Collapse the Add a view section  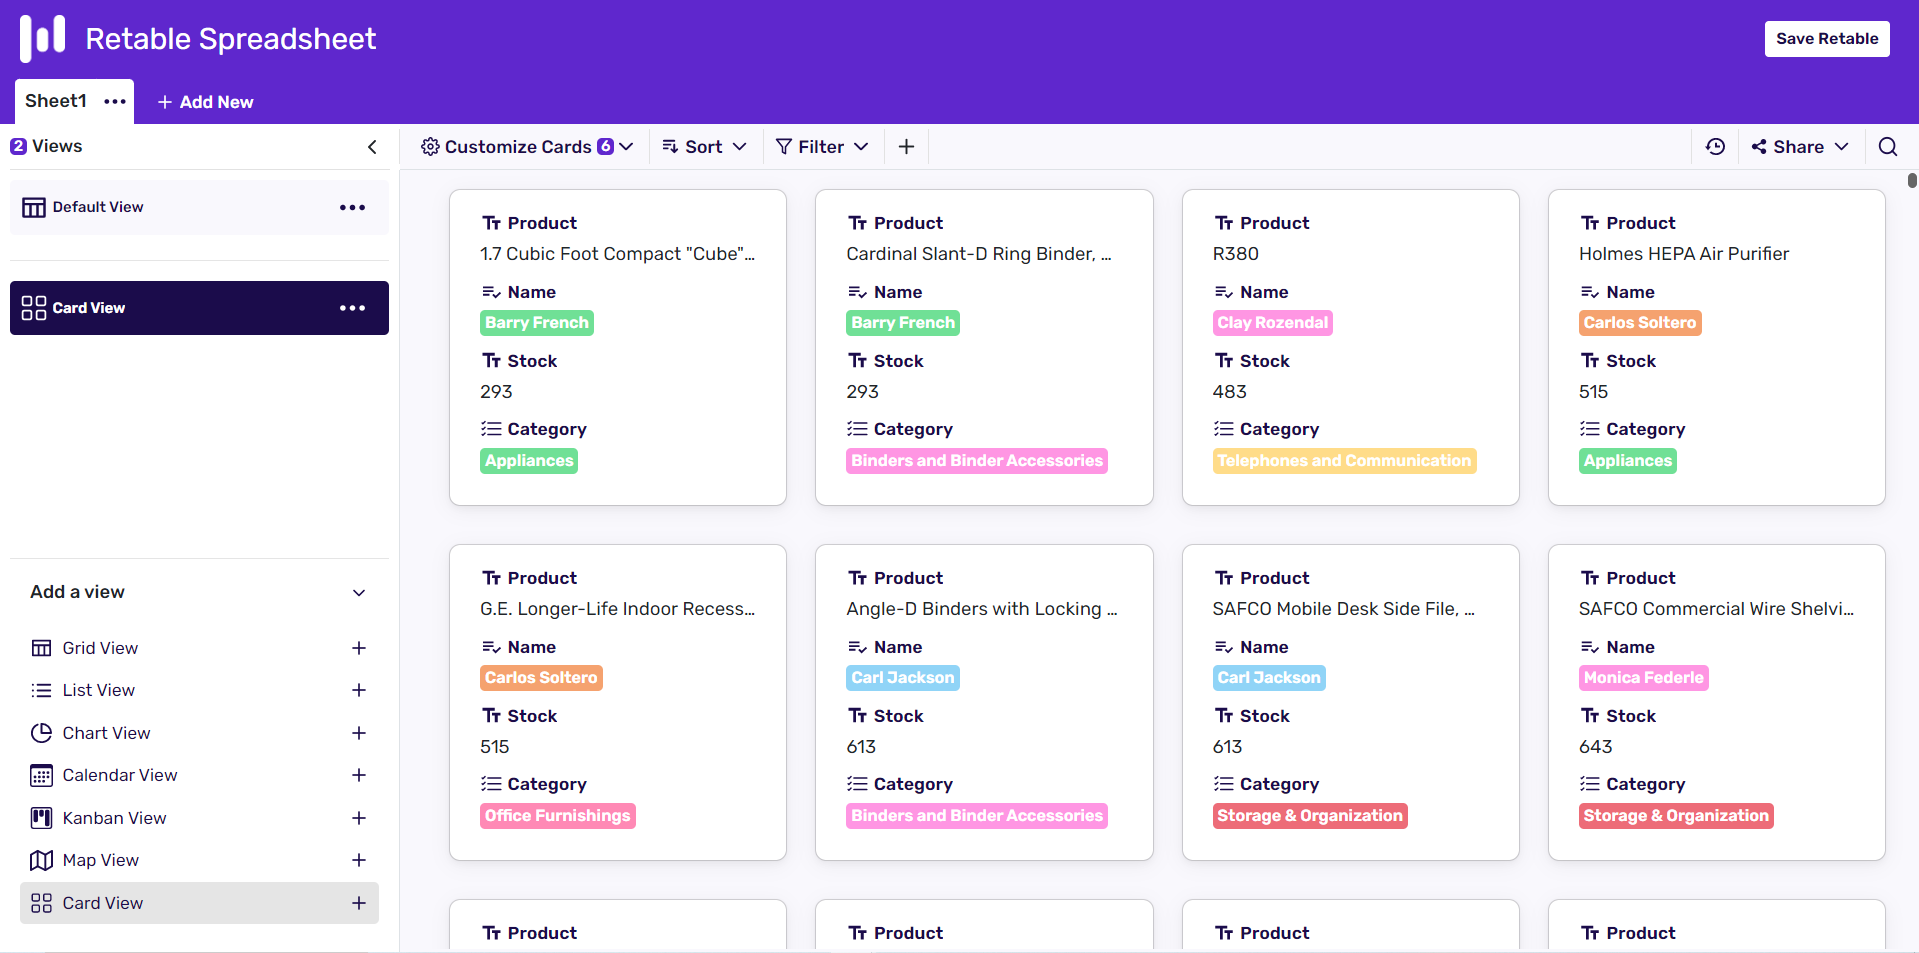[359, 592]
